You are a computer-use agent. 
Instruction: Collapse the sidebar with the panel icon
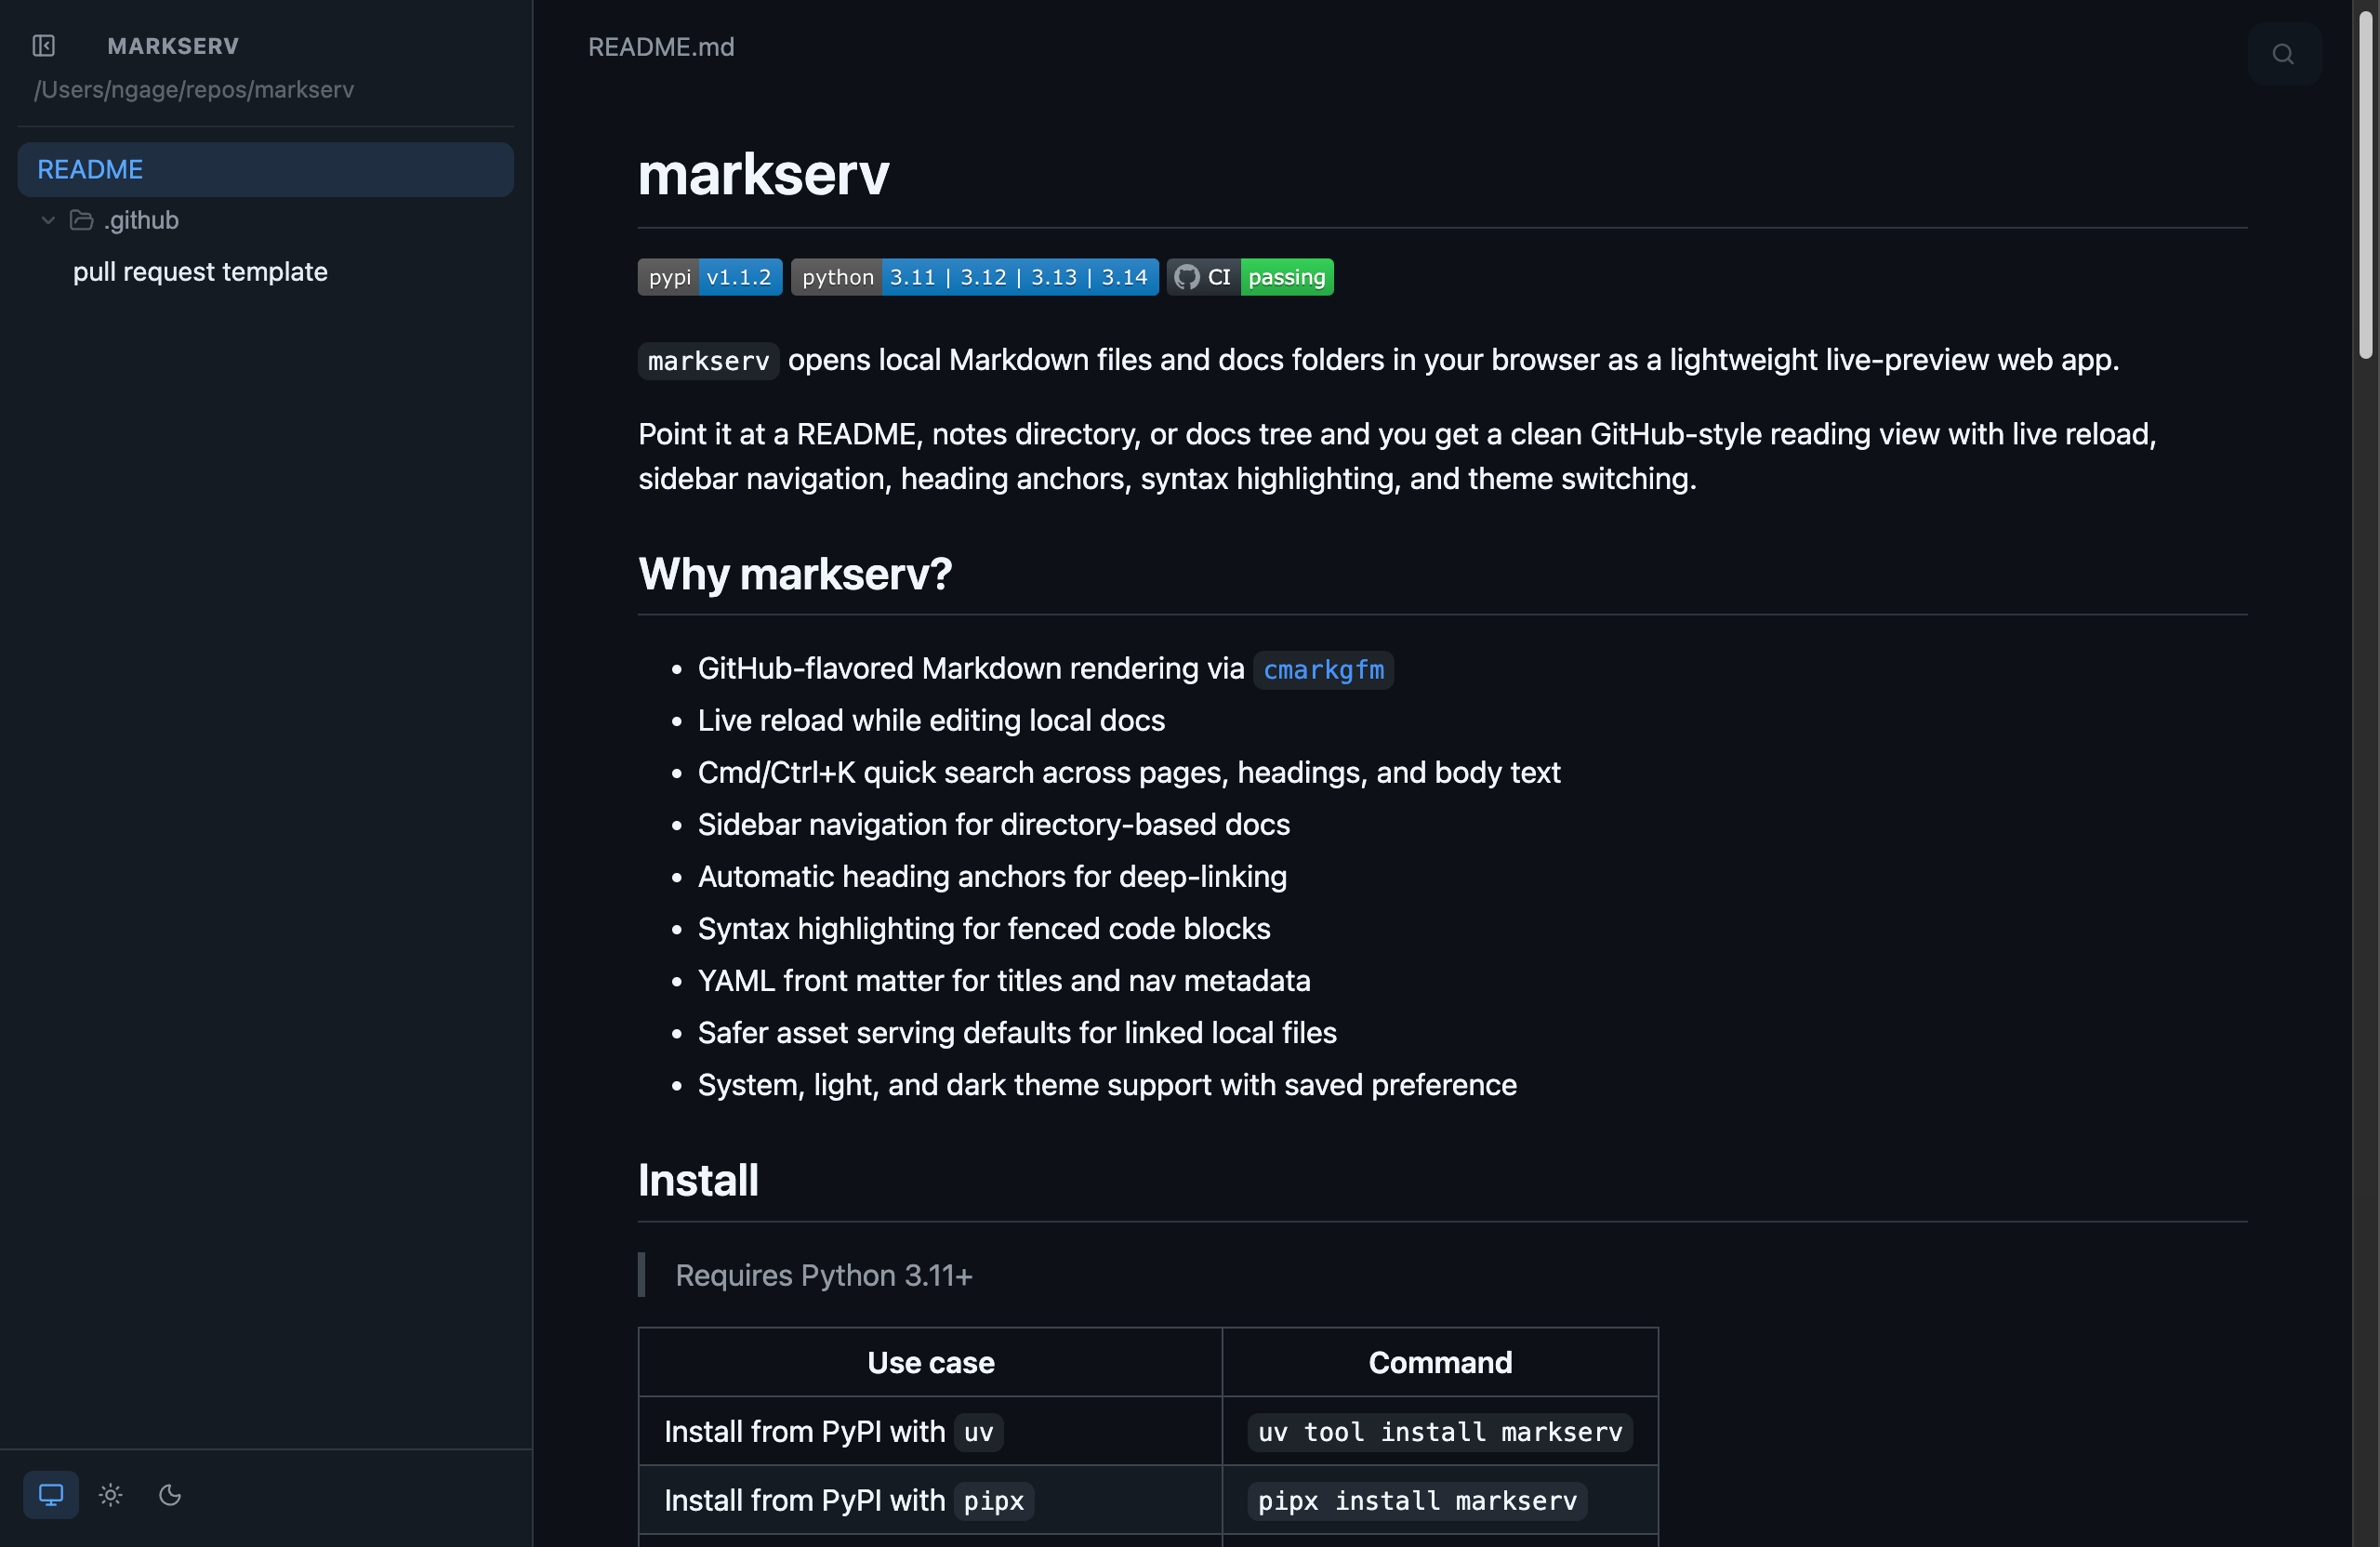coord(44,46)
